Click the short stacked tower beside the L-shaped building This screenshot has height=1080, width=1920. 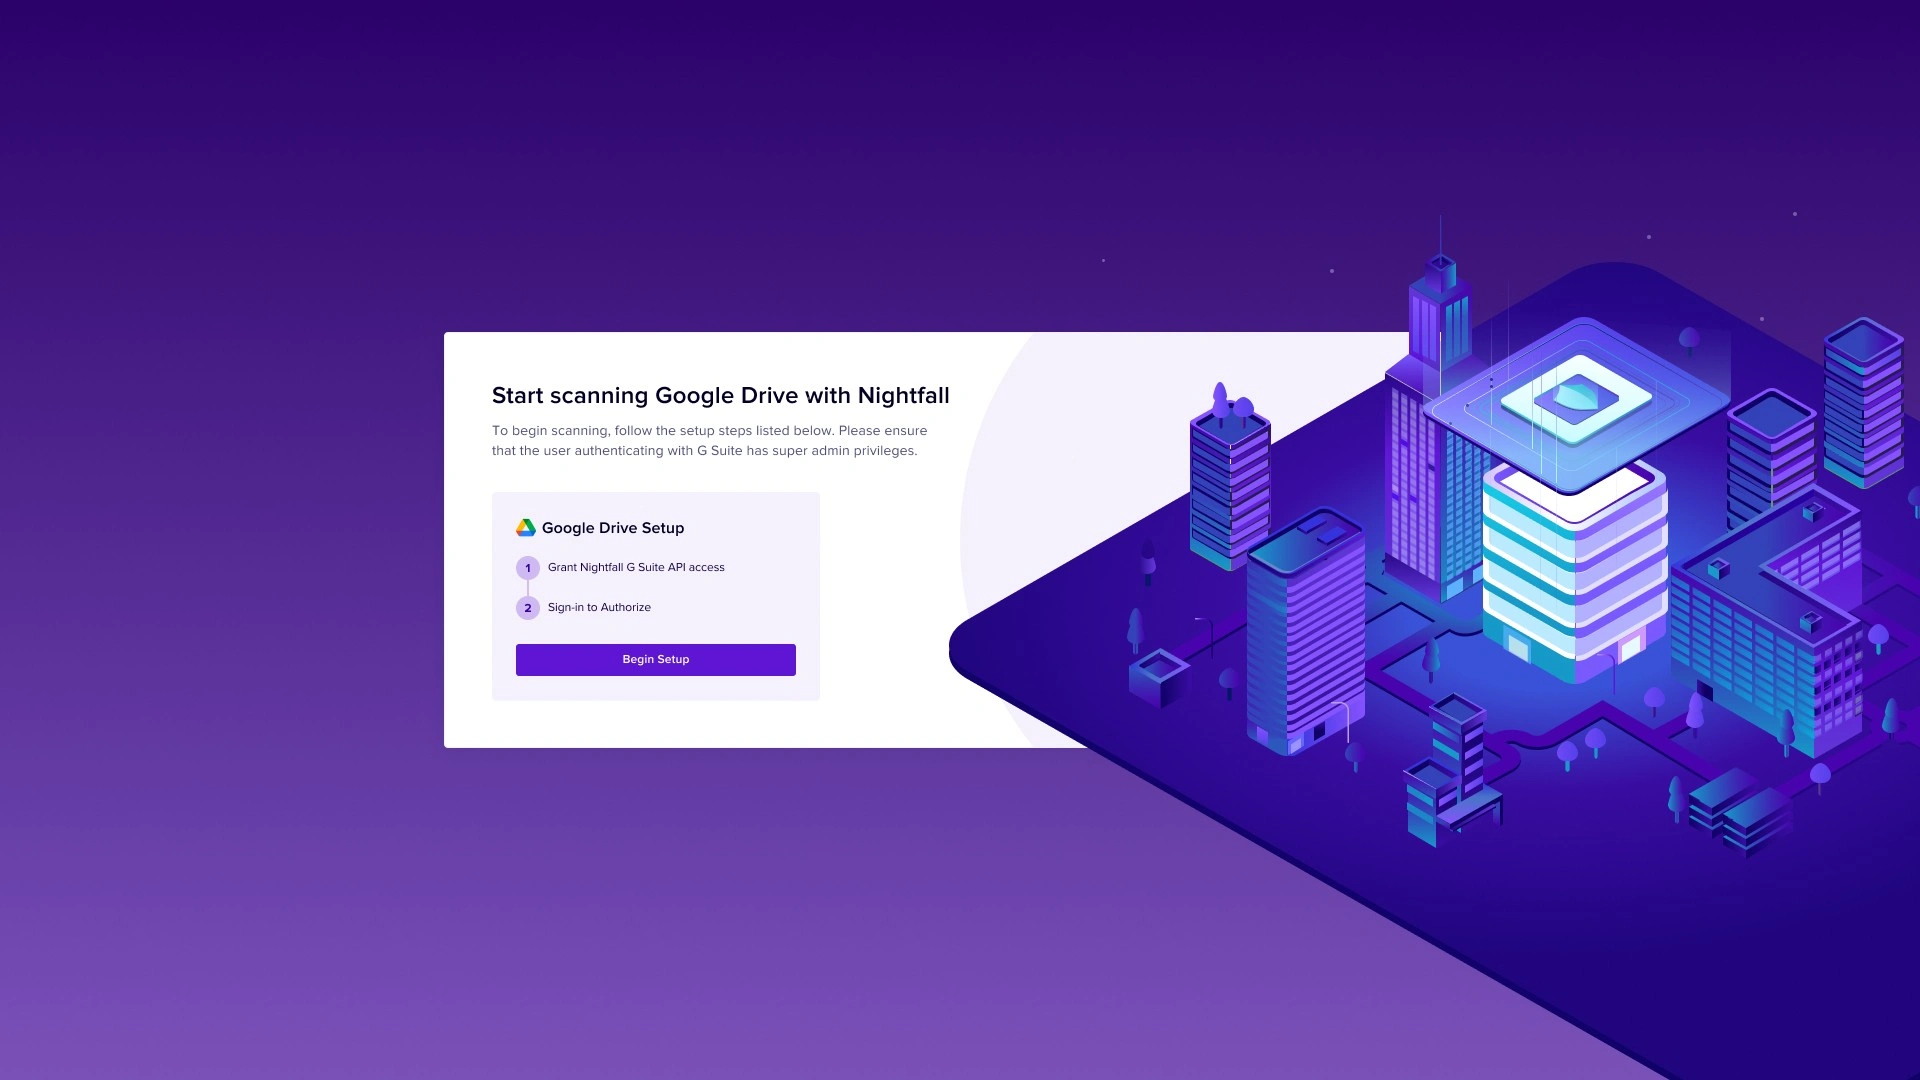point(1770,450)
